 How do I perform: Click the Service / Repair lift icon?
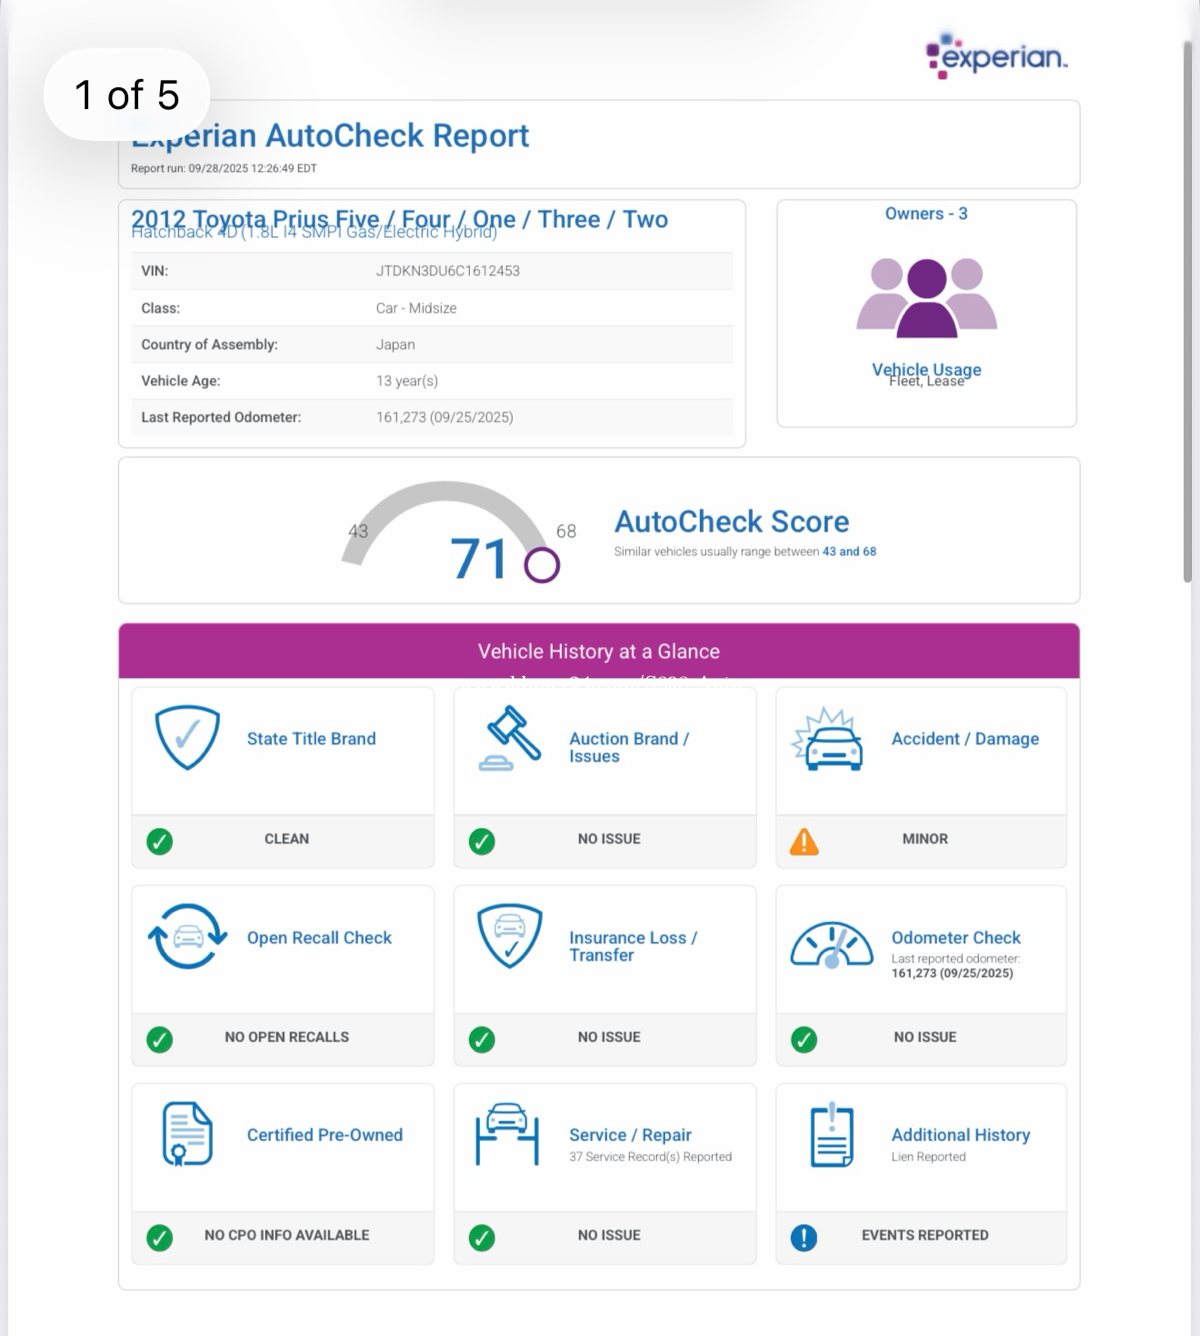[x=507, y=1134]
